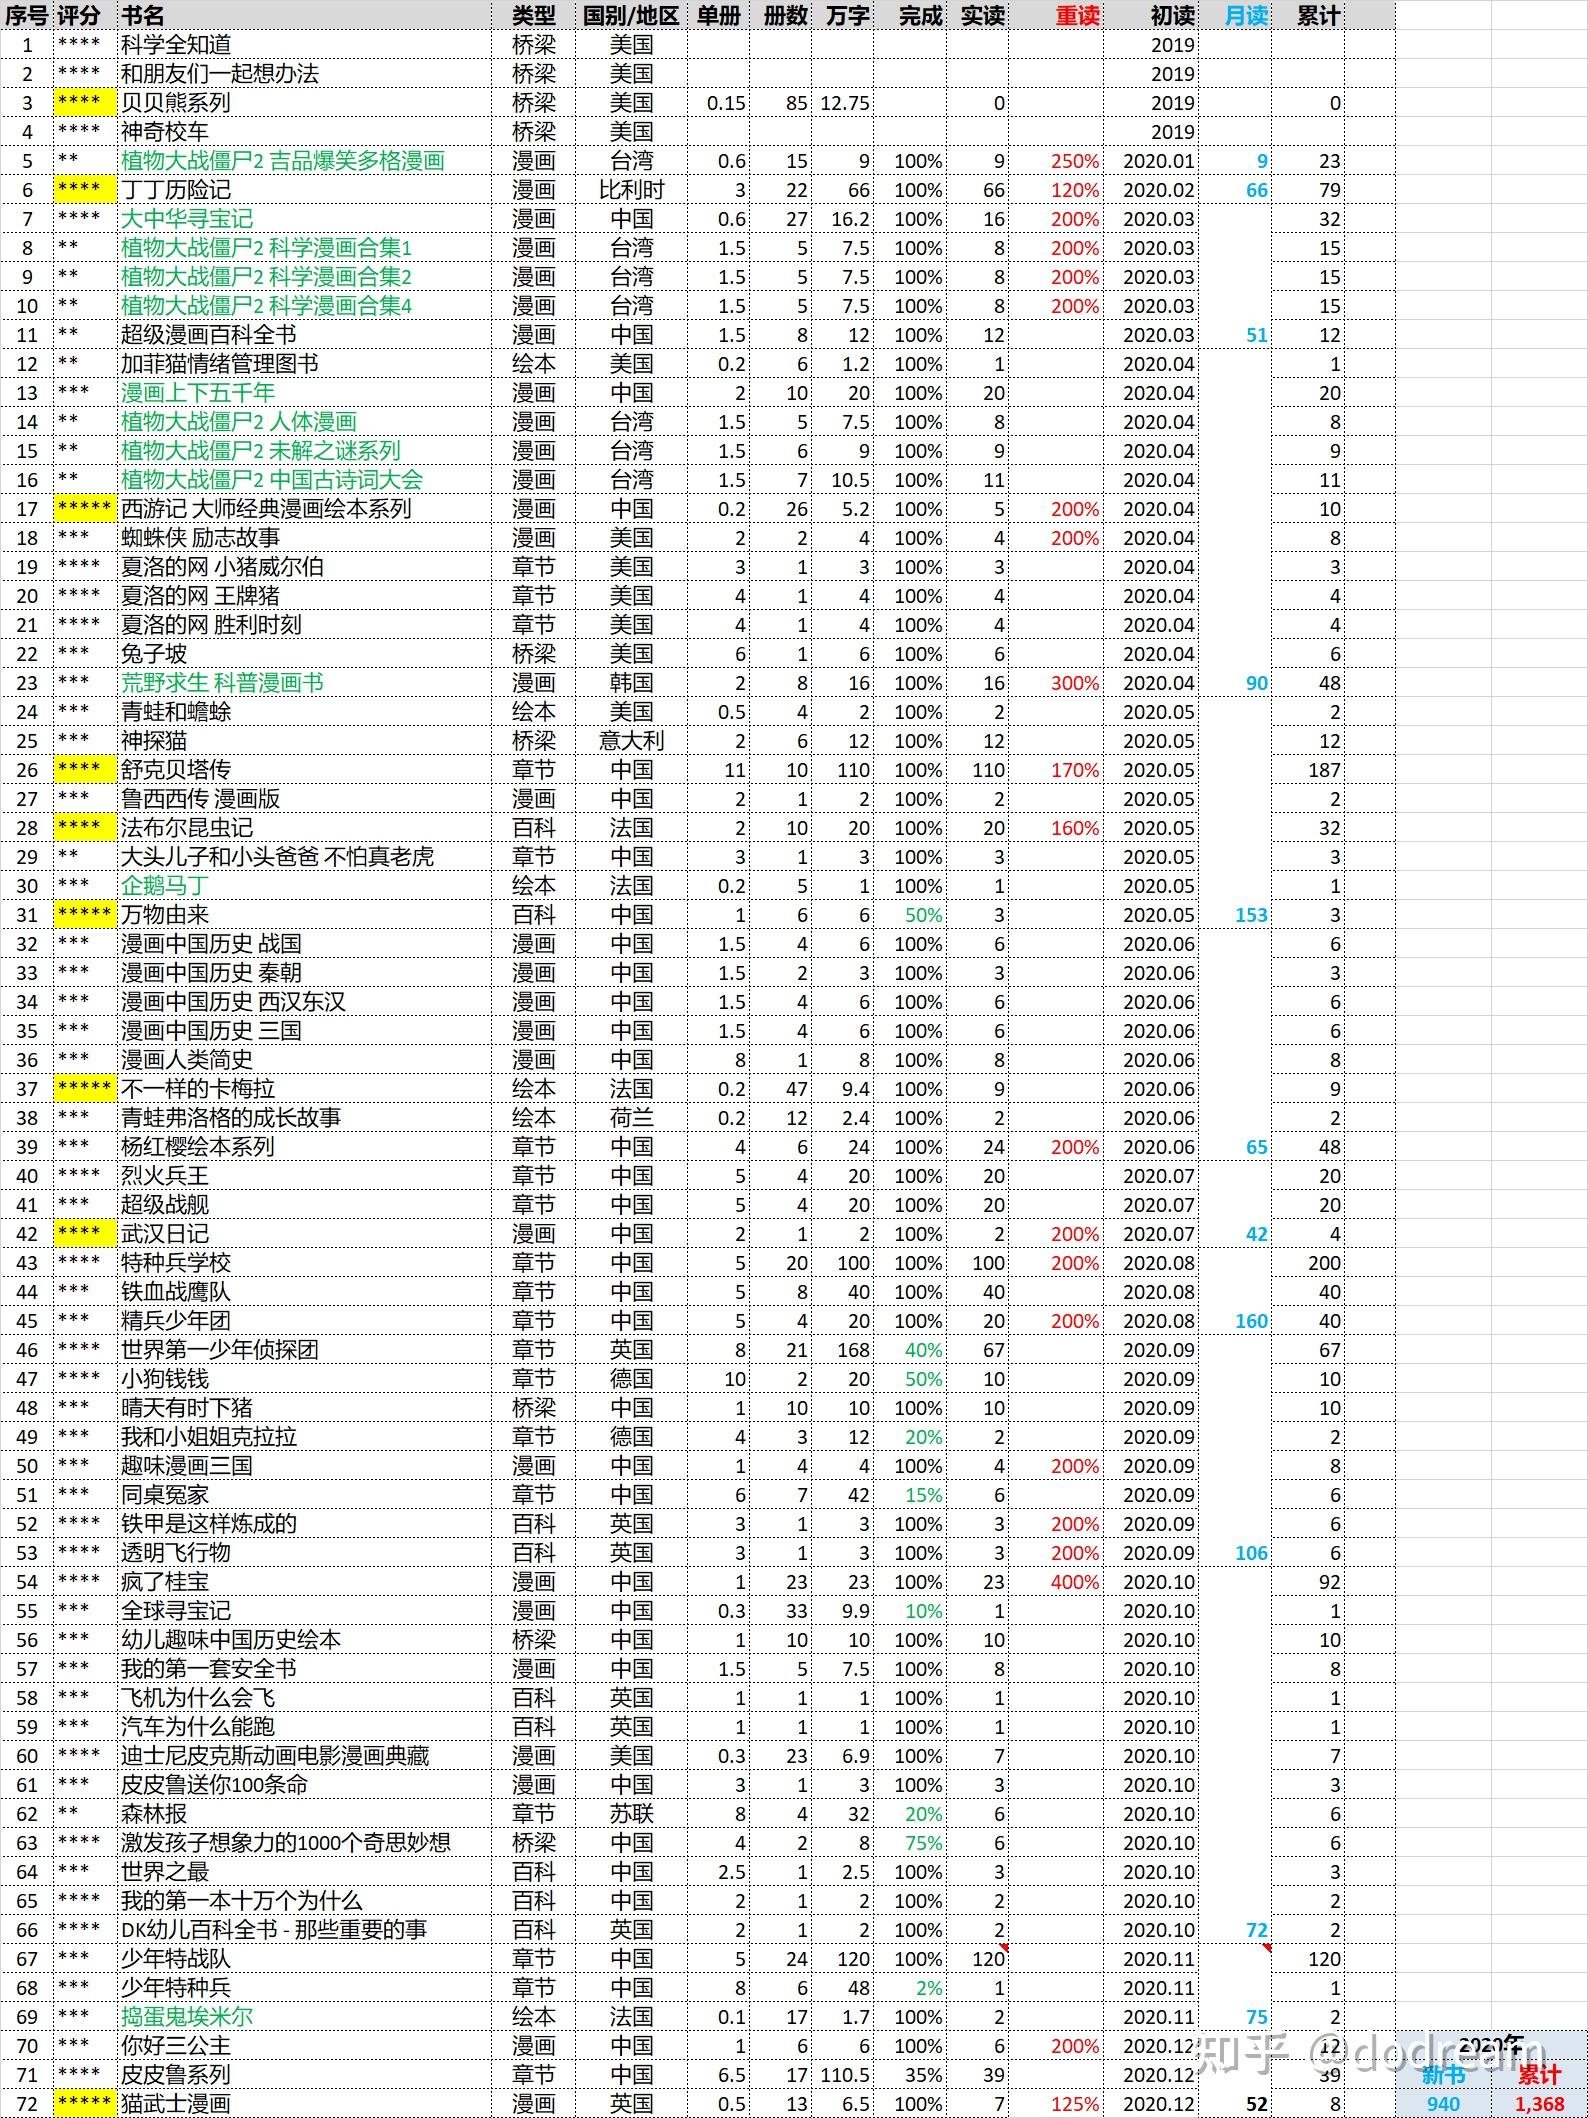Select the red re-read value "400%"
This screenshot has height=2118, width=1588.
click(1075, 1582)
